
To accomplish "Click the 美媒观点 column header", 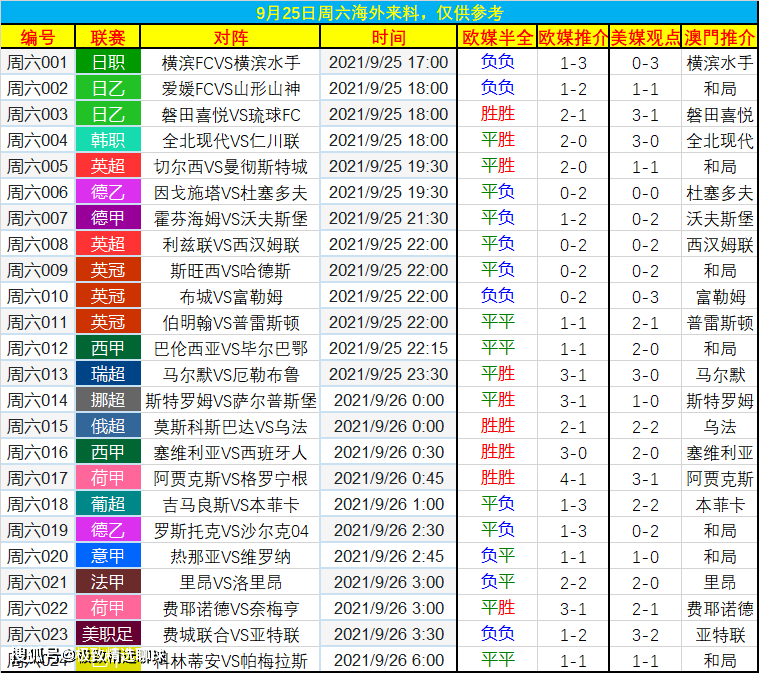I will pos(645,37).
